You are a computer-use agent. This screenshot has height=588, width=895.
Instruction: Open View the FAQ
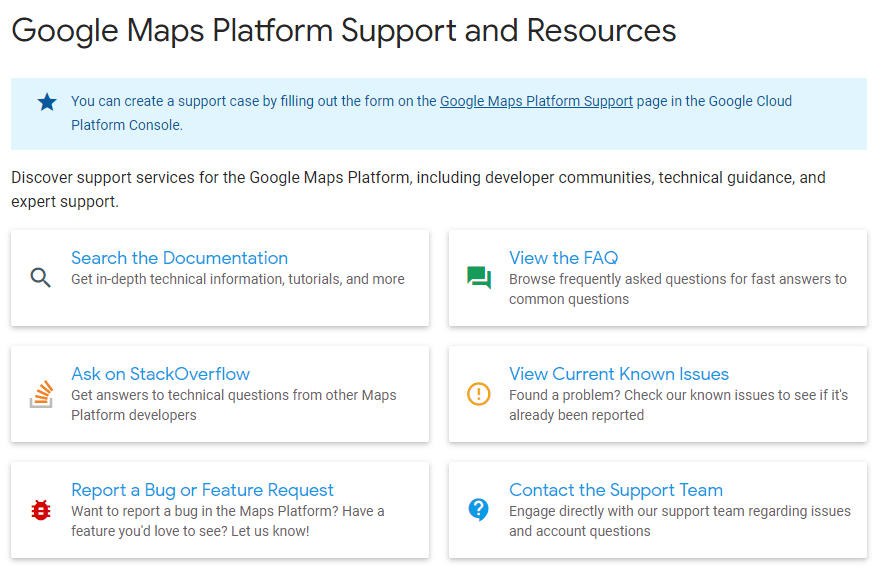(563, 258)
